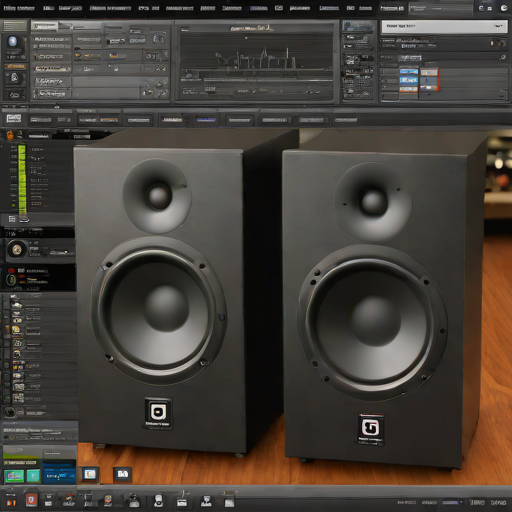Click the orange-and-blue icon in the bottom bar
The width and height of the screenshot is (512, 512).
click(69, 500)
